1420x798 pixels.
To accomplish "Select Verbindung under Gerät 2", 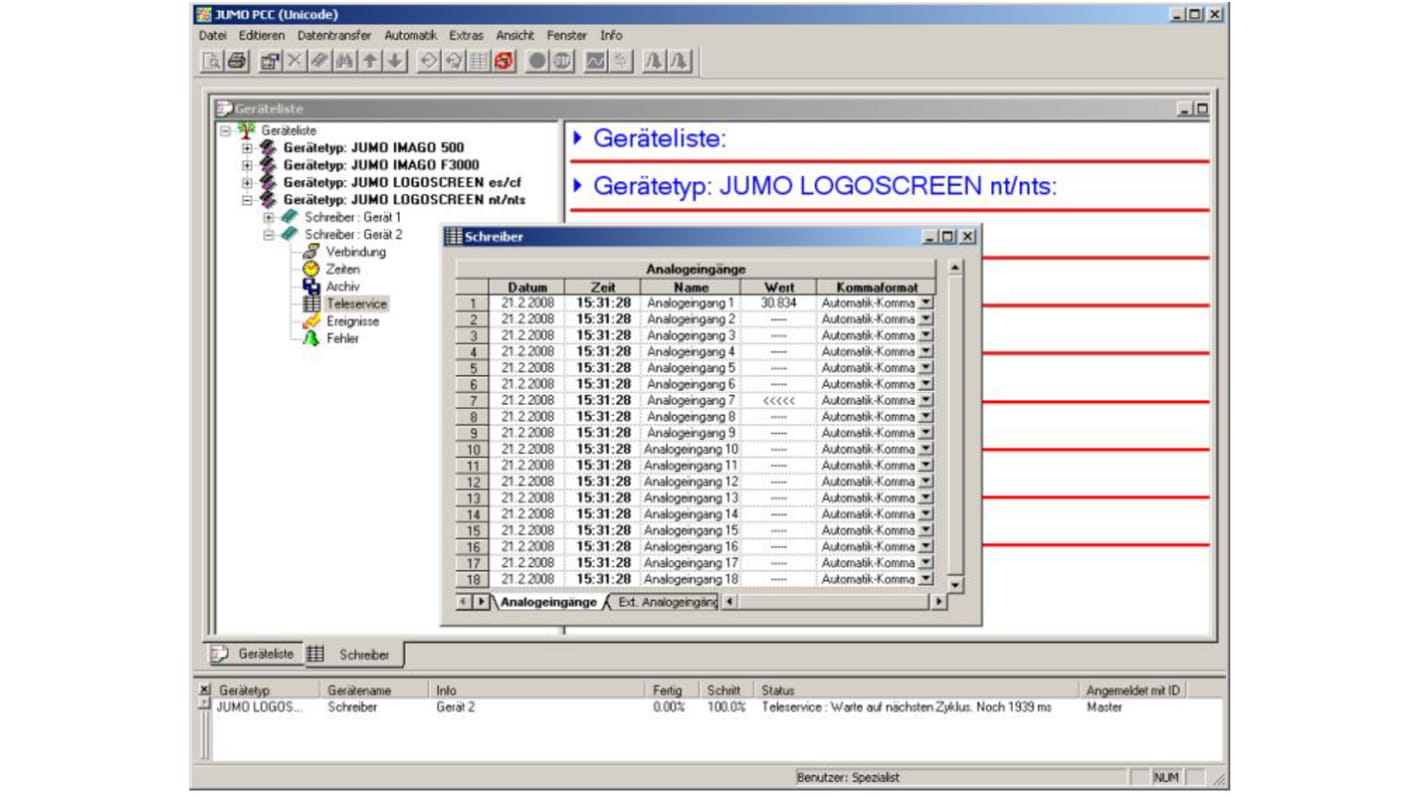I will point(355,252).
